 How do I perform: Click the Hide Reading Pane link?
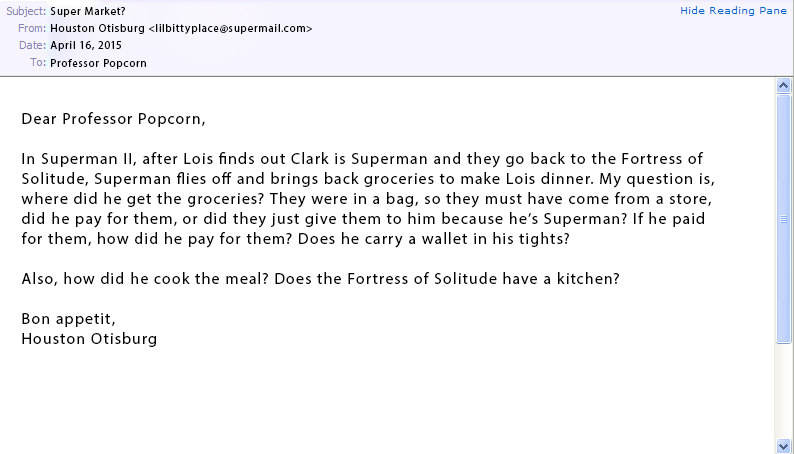(733, 10)
